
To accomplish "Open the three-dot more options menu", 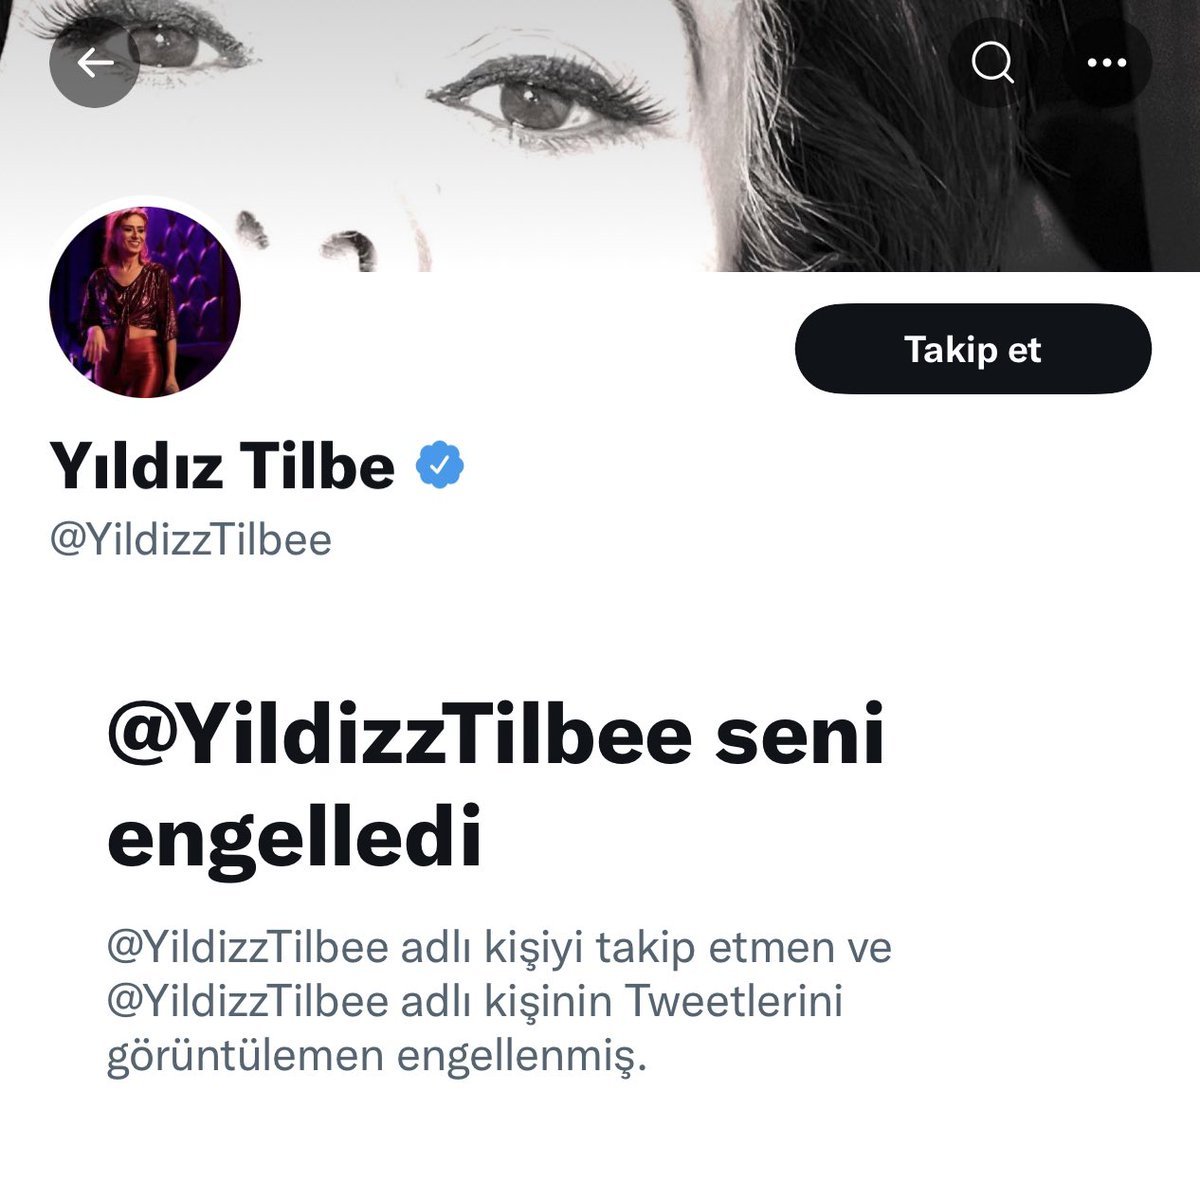I will [1106, 63].
